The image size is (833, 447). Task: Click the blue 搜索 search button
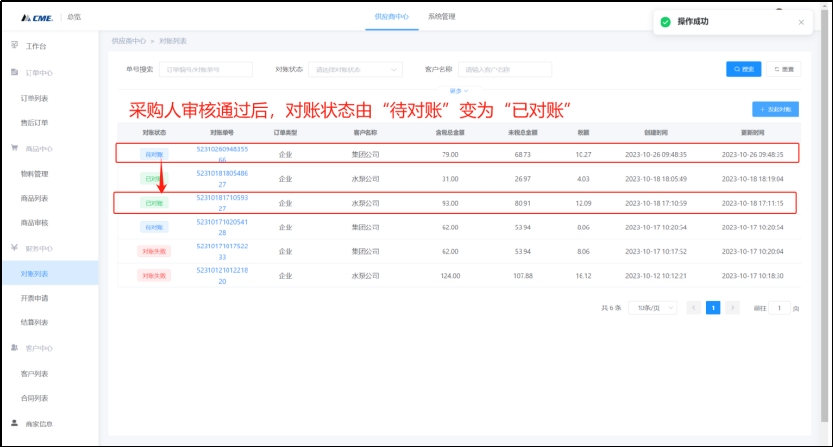click(x=743, y=69)
